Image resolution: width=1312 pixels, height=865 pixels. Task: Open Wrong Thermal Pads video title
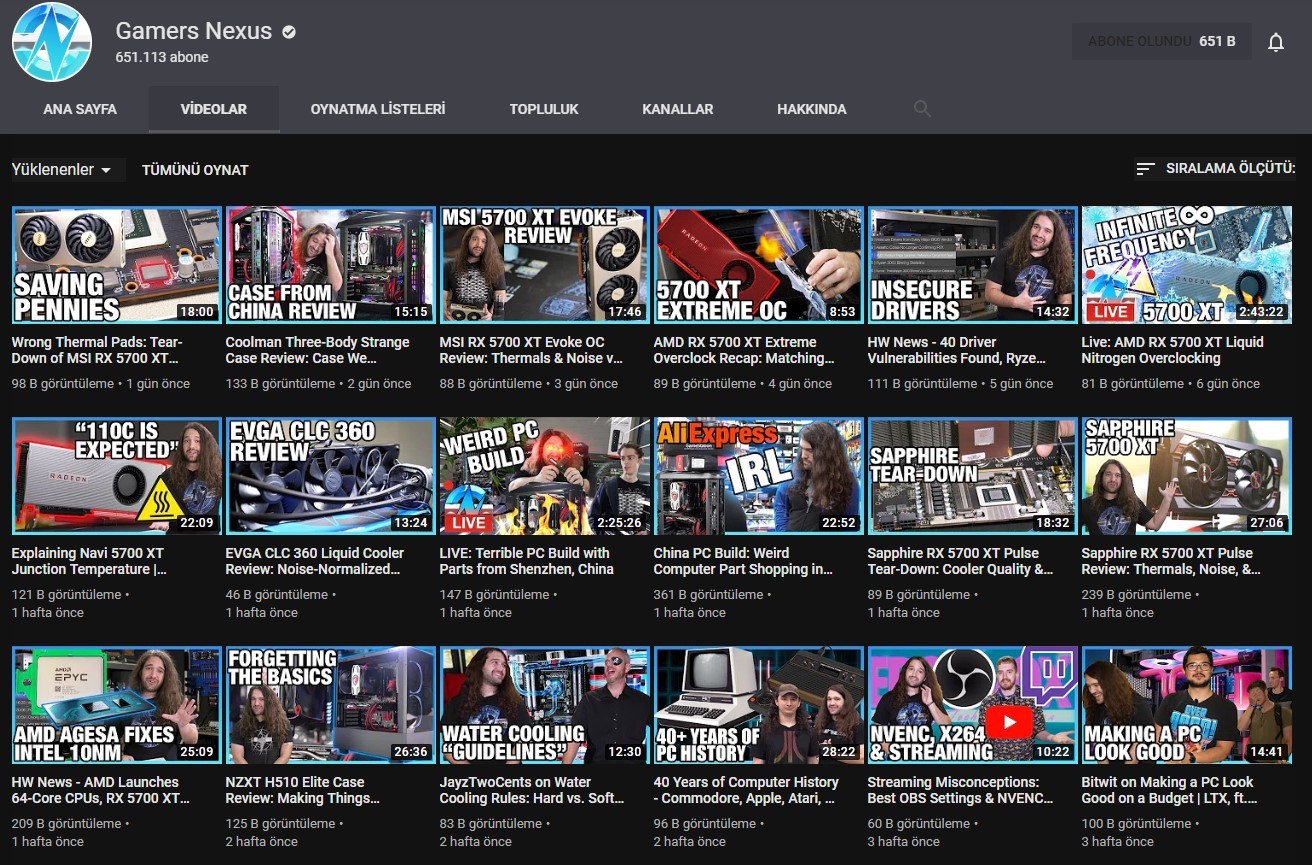coord(97,350)
